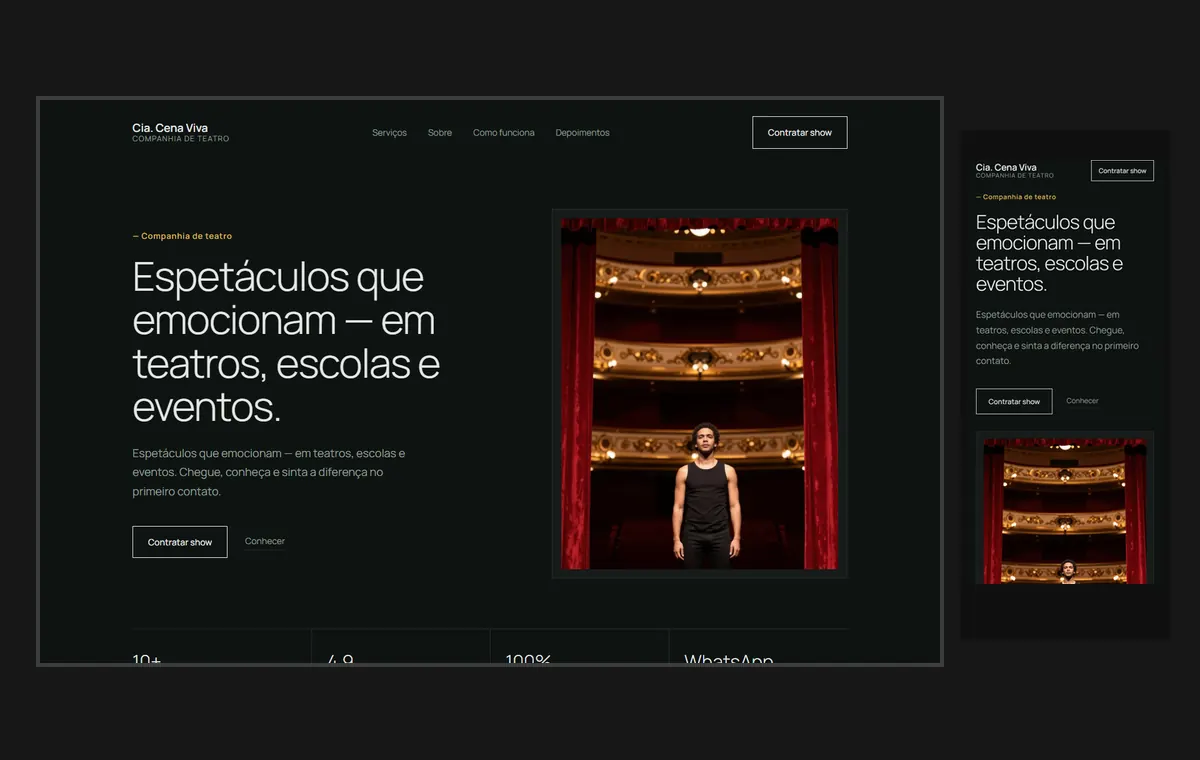
Task: Click yellow Companhia de teatro label in mobile preview
Action: tap(1016, 197)
